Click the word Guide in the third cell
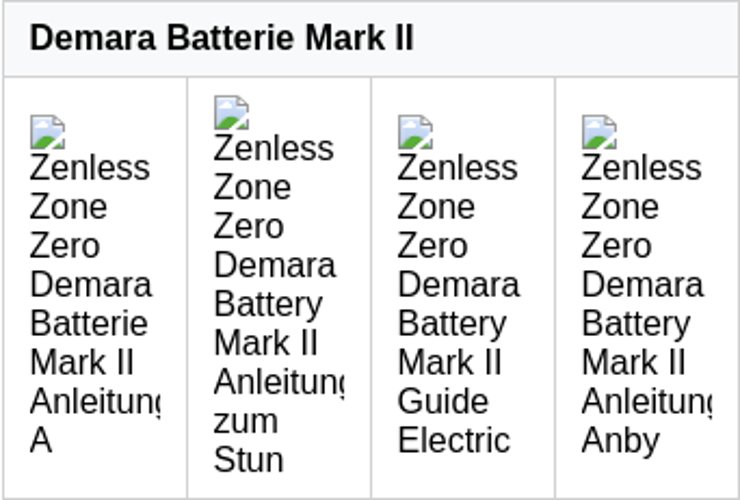This screenshot has width=740, height=500. pos(443,401)
